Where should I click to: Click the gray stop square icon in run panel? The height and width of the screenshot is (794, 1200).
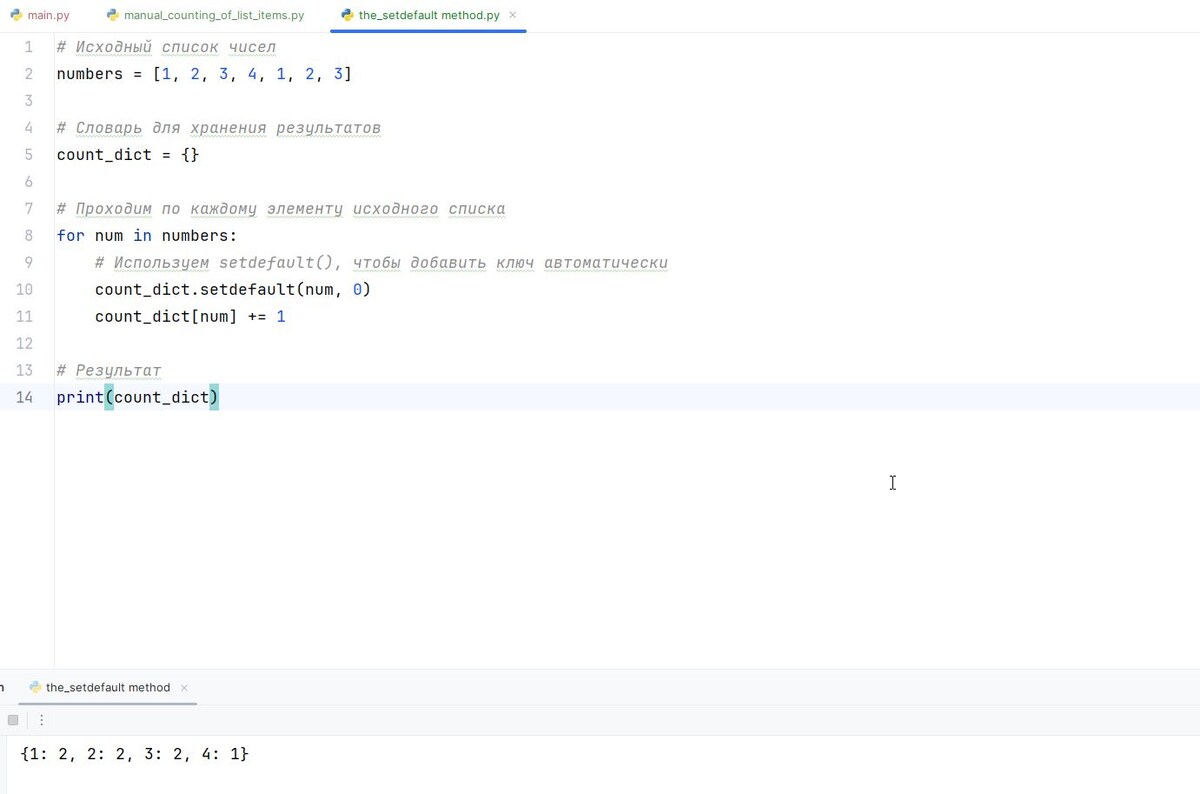click(x=12, y=719)
